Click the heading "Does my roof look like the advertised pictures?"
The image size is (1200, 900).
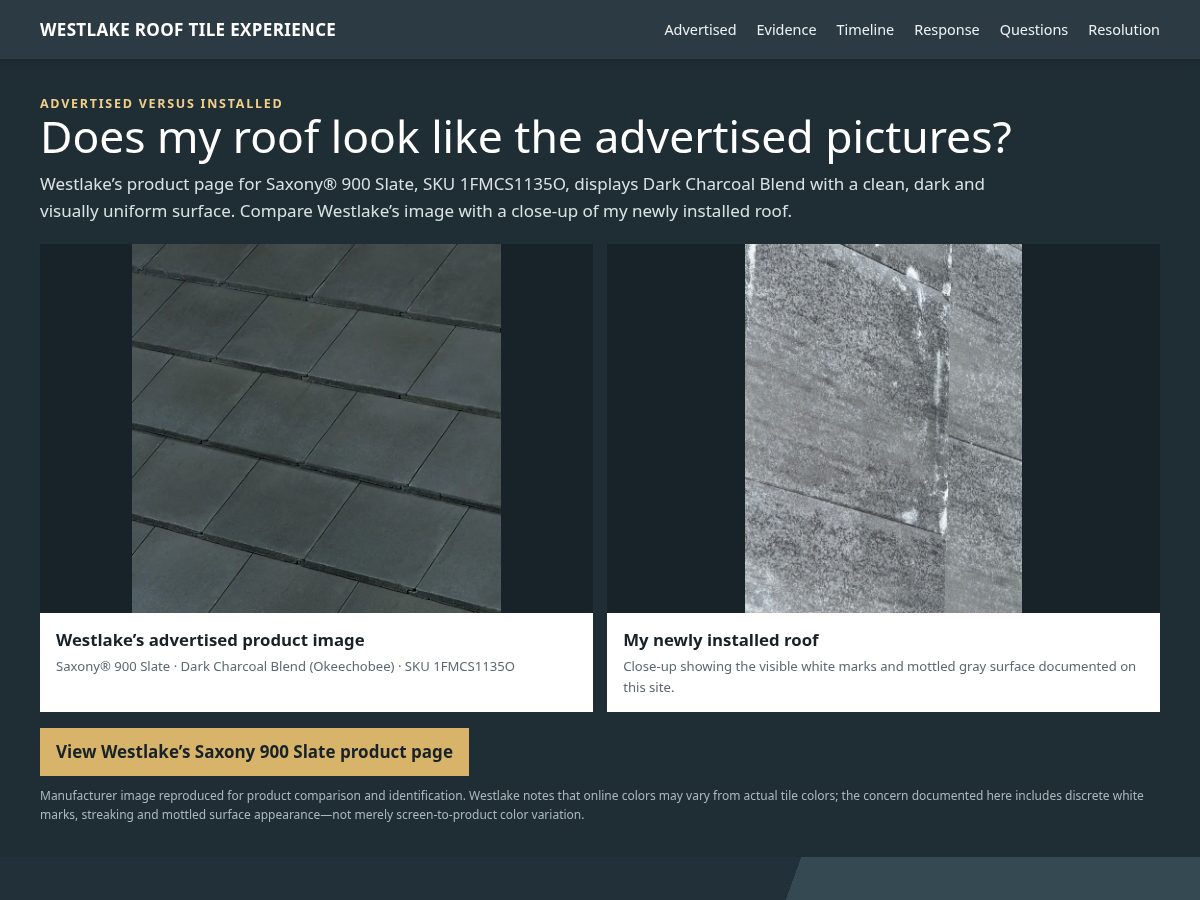click(x=526, y=138)
